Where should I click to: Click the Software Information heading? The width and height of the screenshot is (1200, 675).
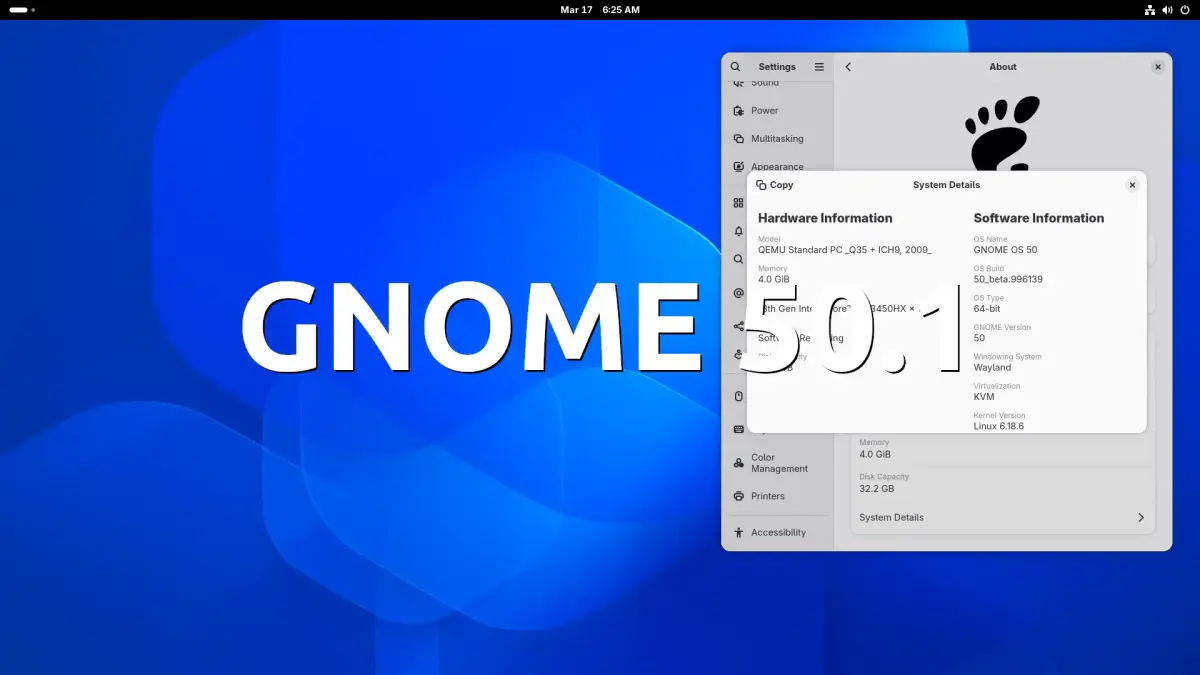click(1039, 218)
